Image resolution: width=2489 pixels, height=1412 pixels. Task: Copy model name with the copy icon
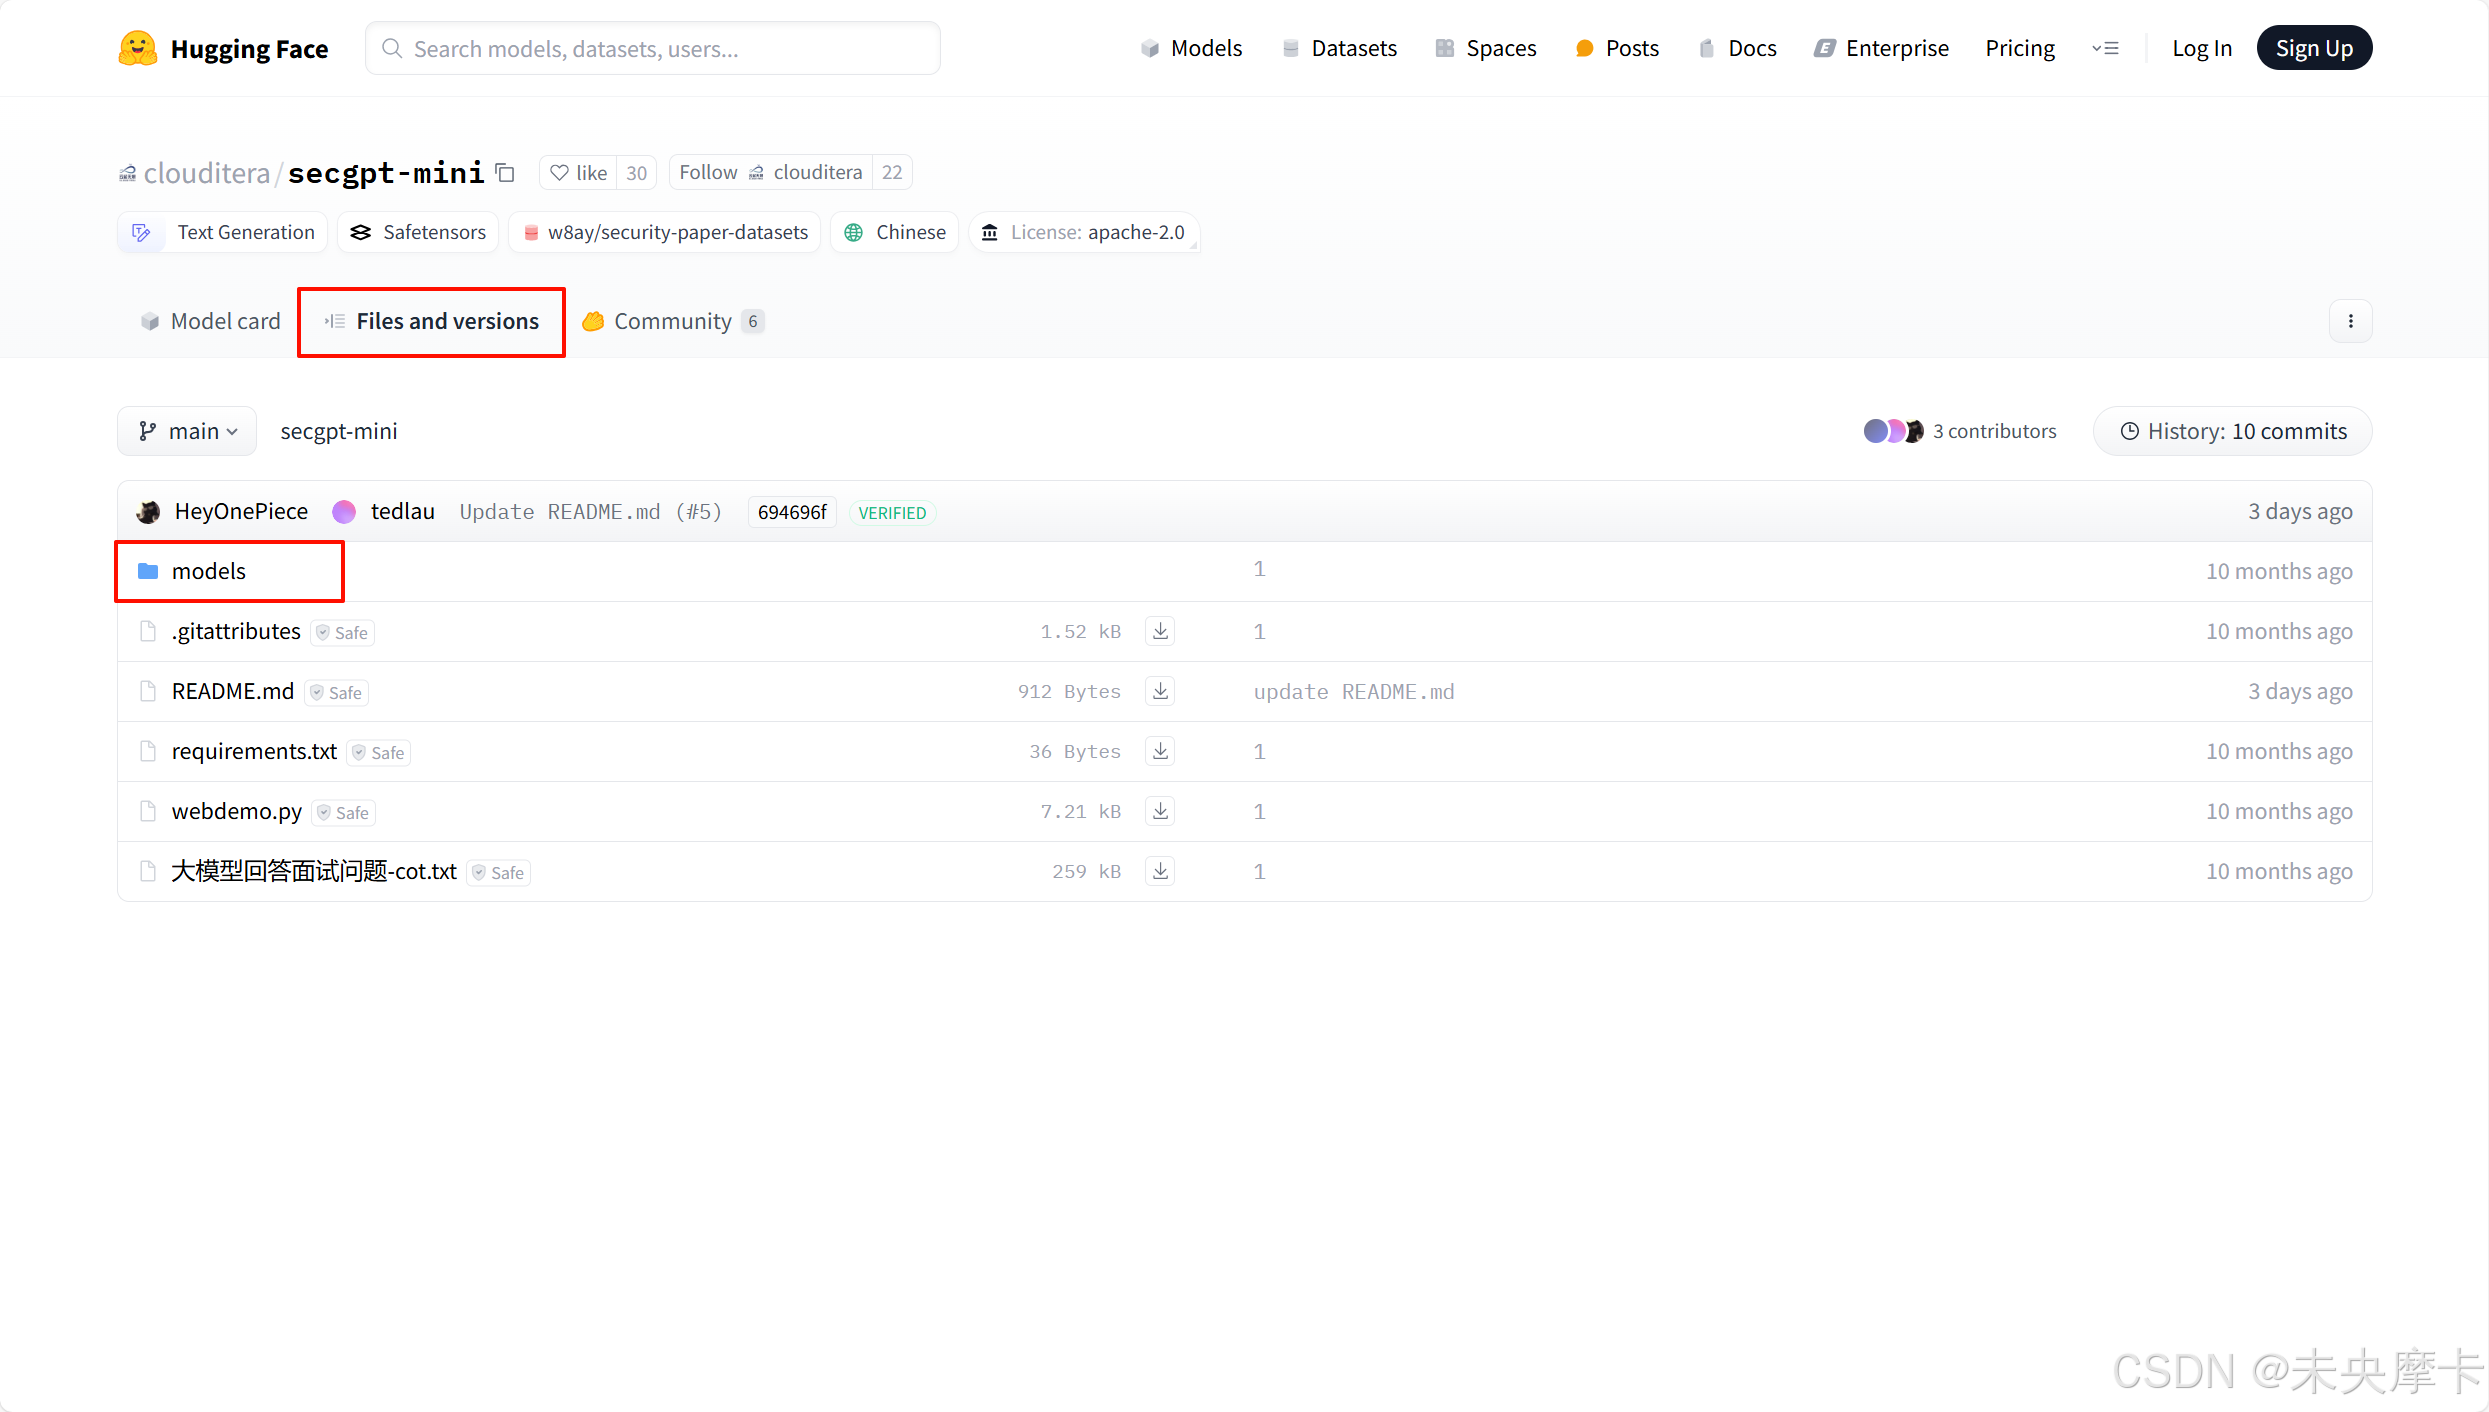[506, 173]
